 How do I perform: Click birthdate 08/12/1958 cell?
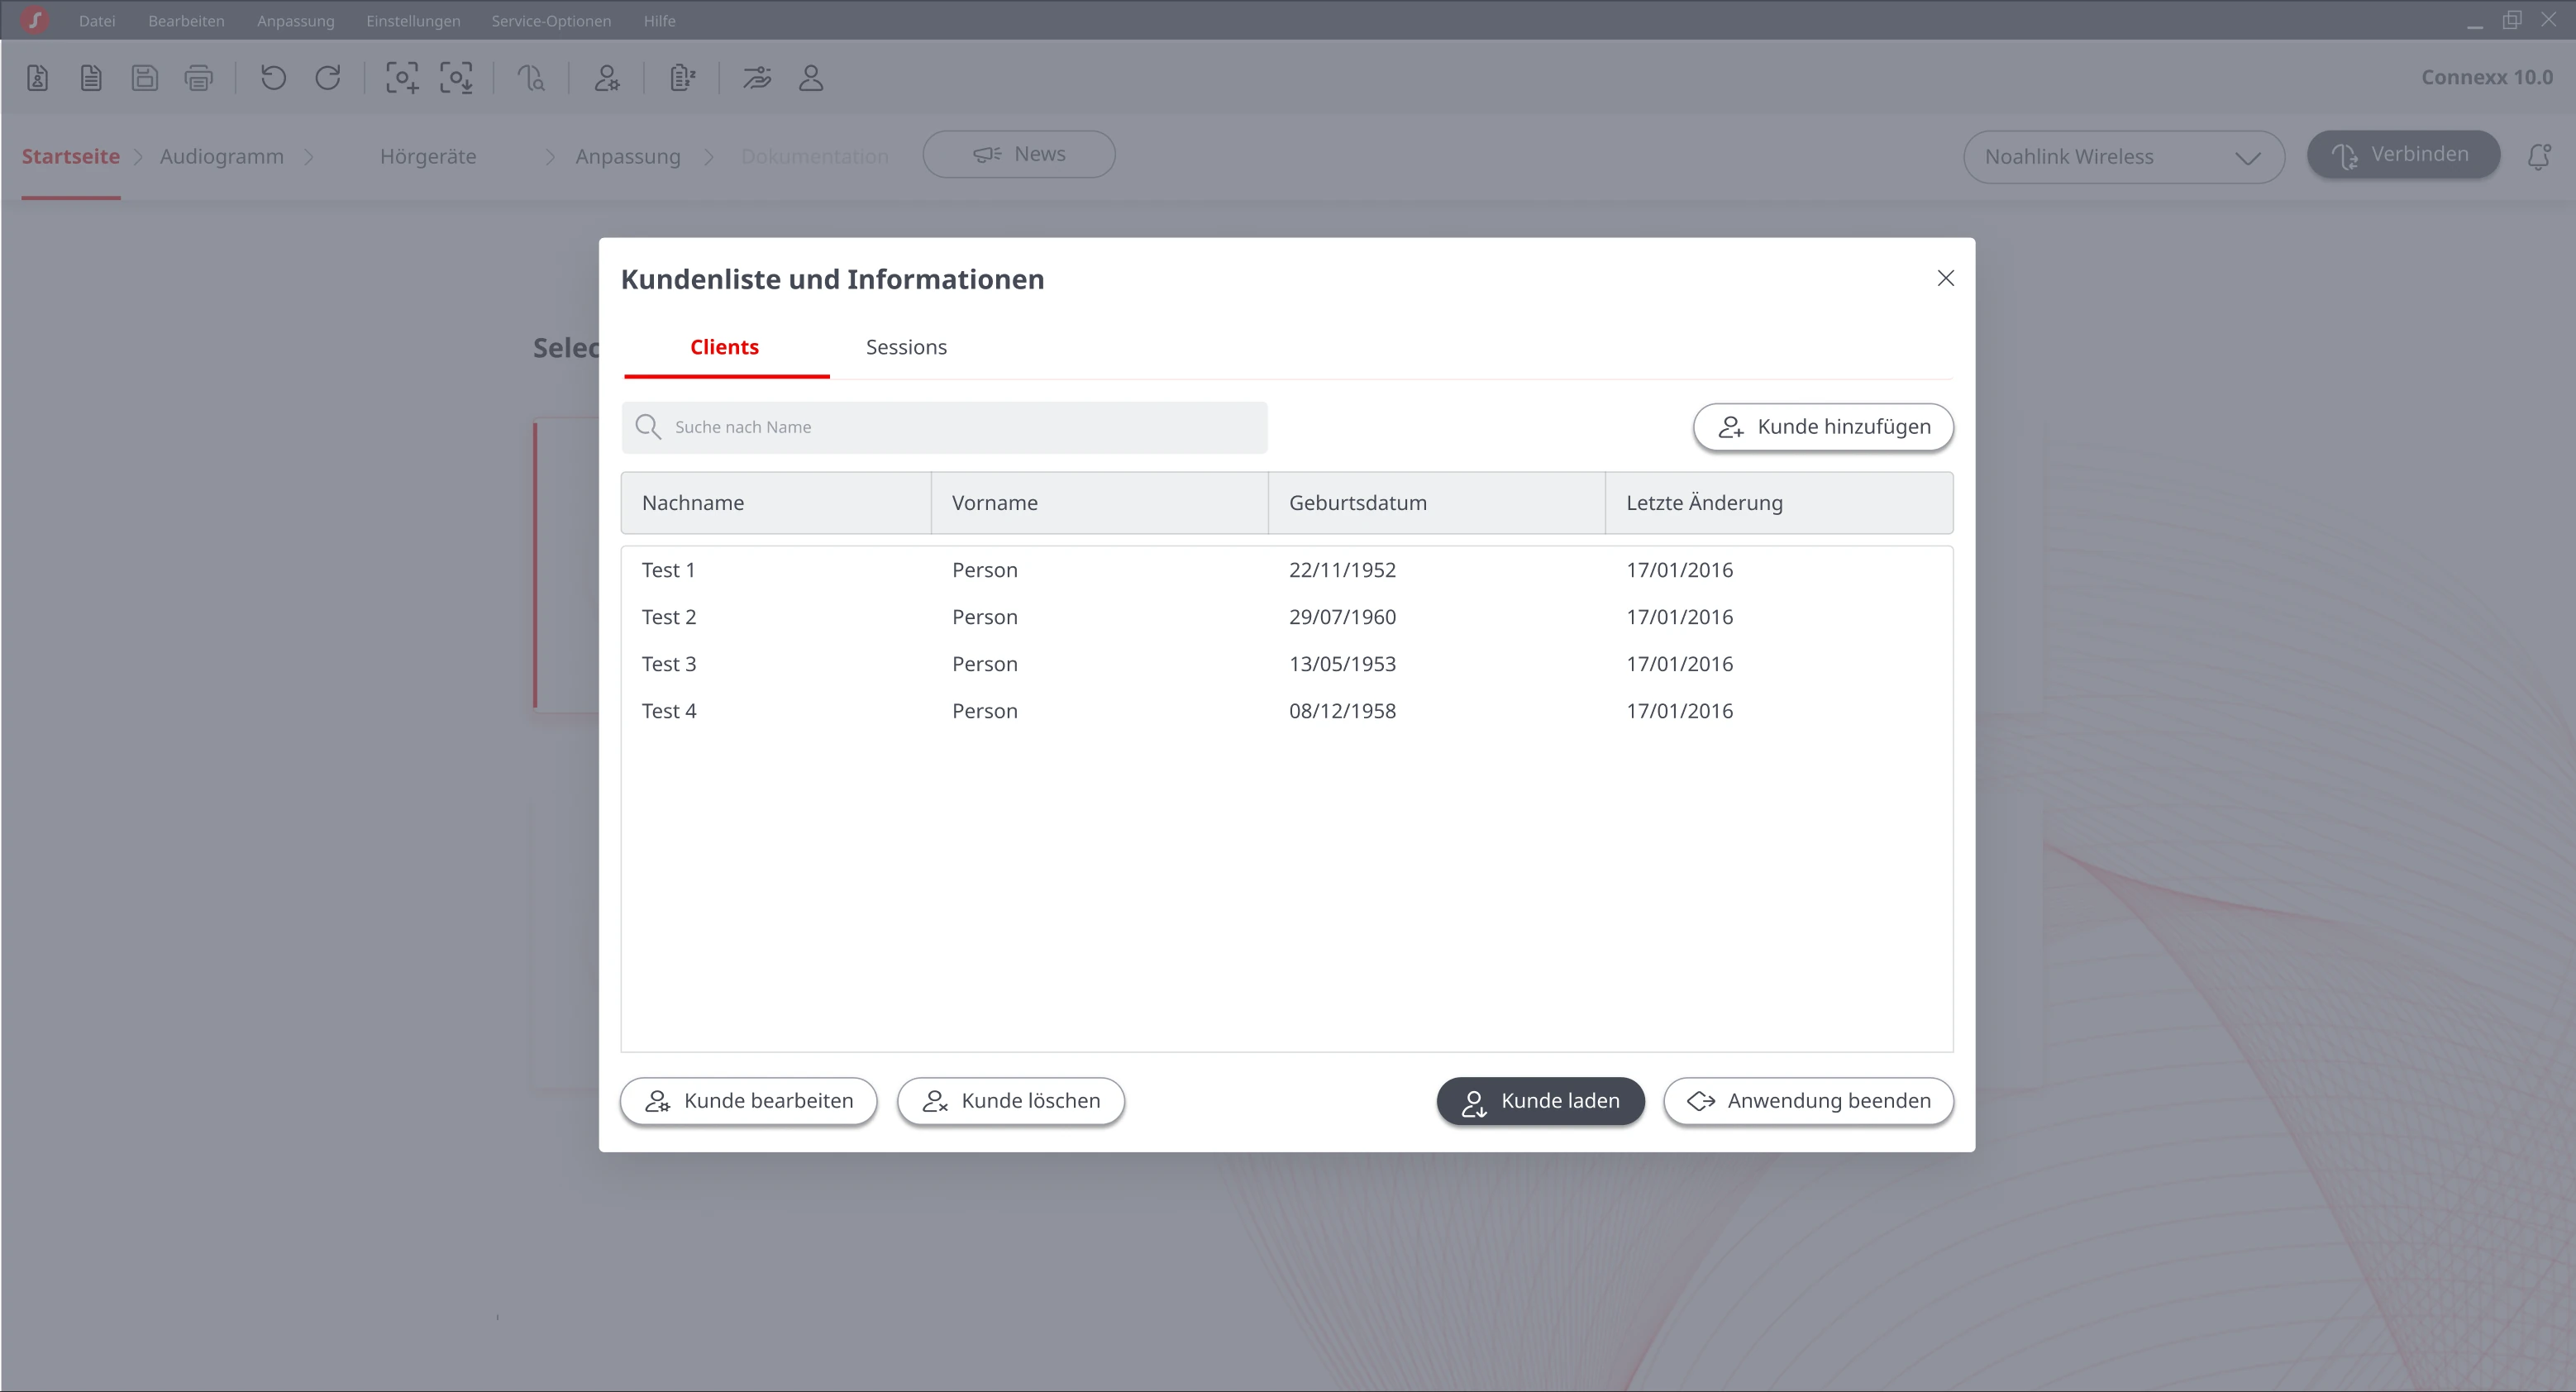coord(1342,711)
